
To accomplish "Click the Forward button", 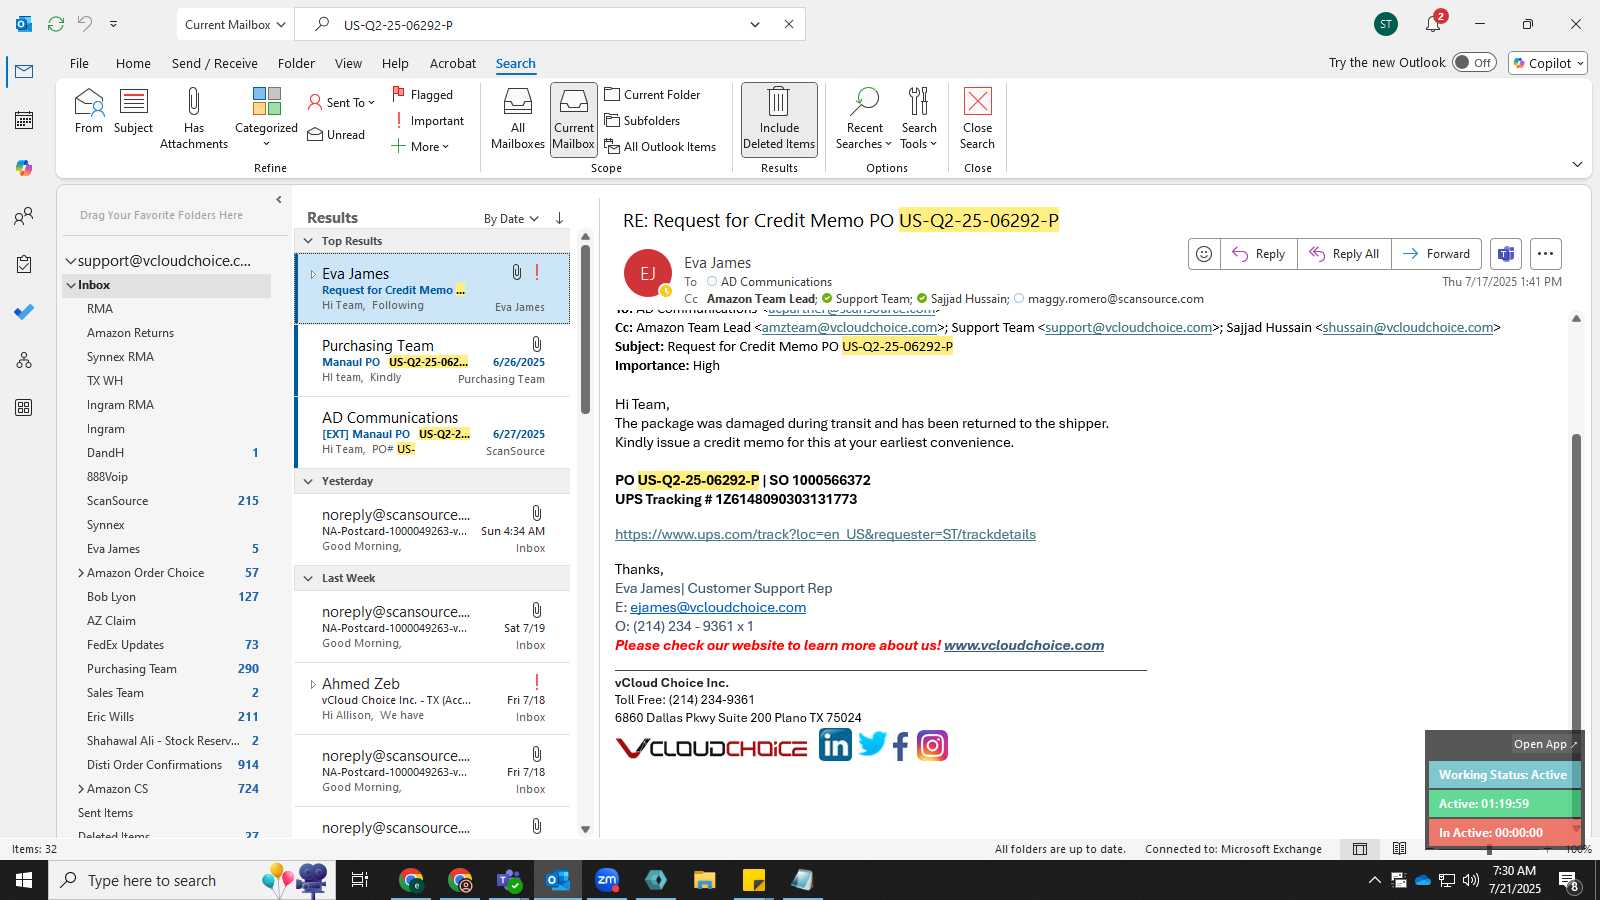I will [x=1436, y=254].
